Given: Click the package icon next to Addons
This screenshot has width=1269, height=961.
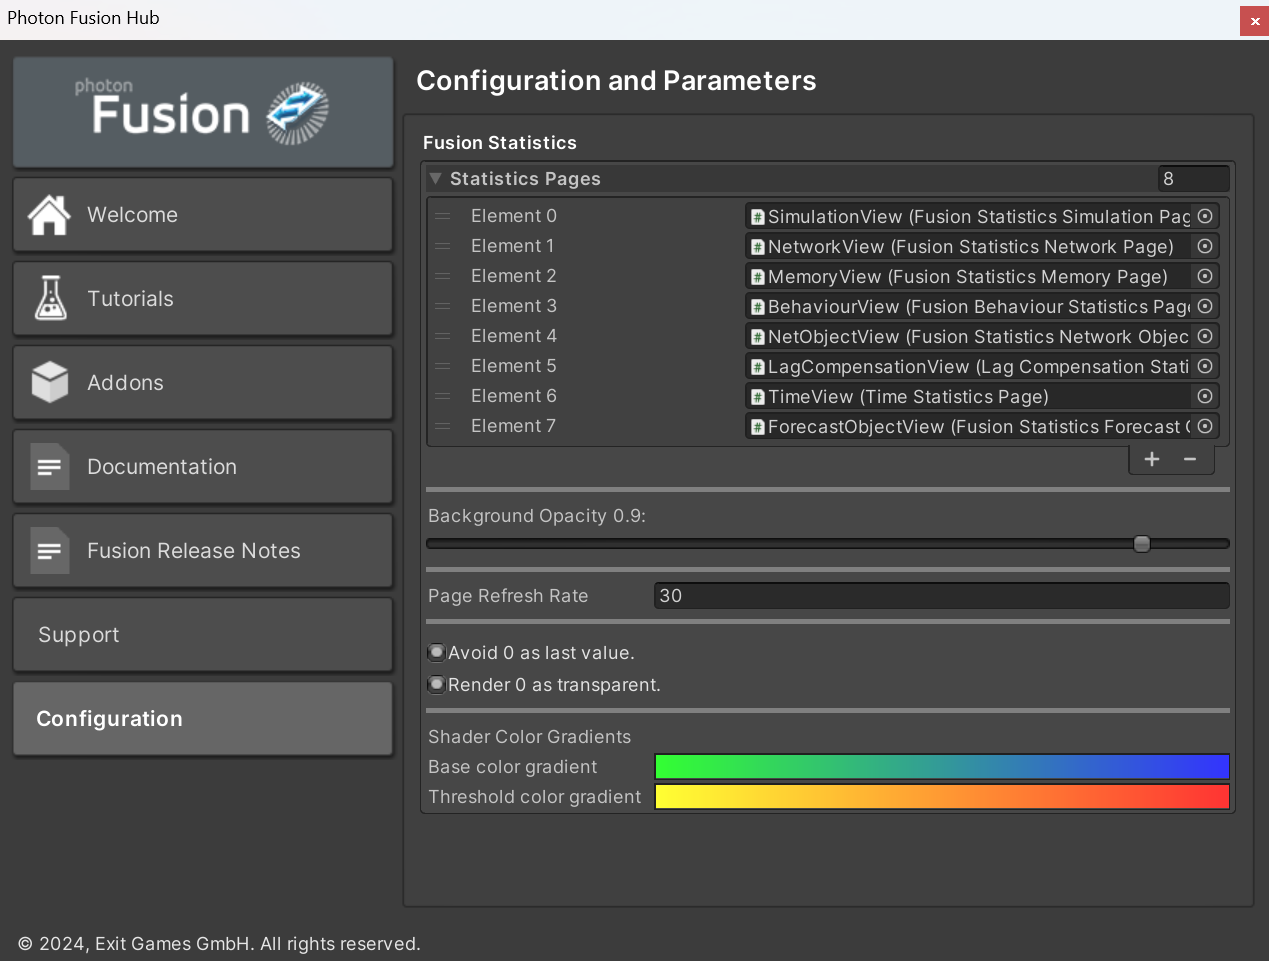Looking at the screenshot, I should click(x=49, y=382).
